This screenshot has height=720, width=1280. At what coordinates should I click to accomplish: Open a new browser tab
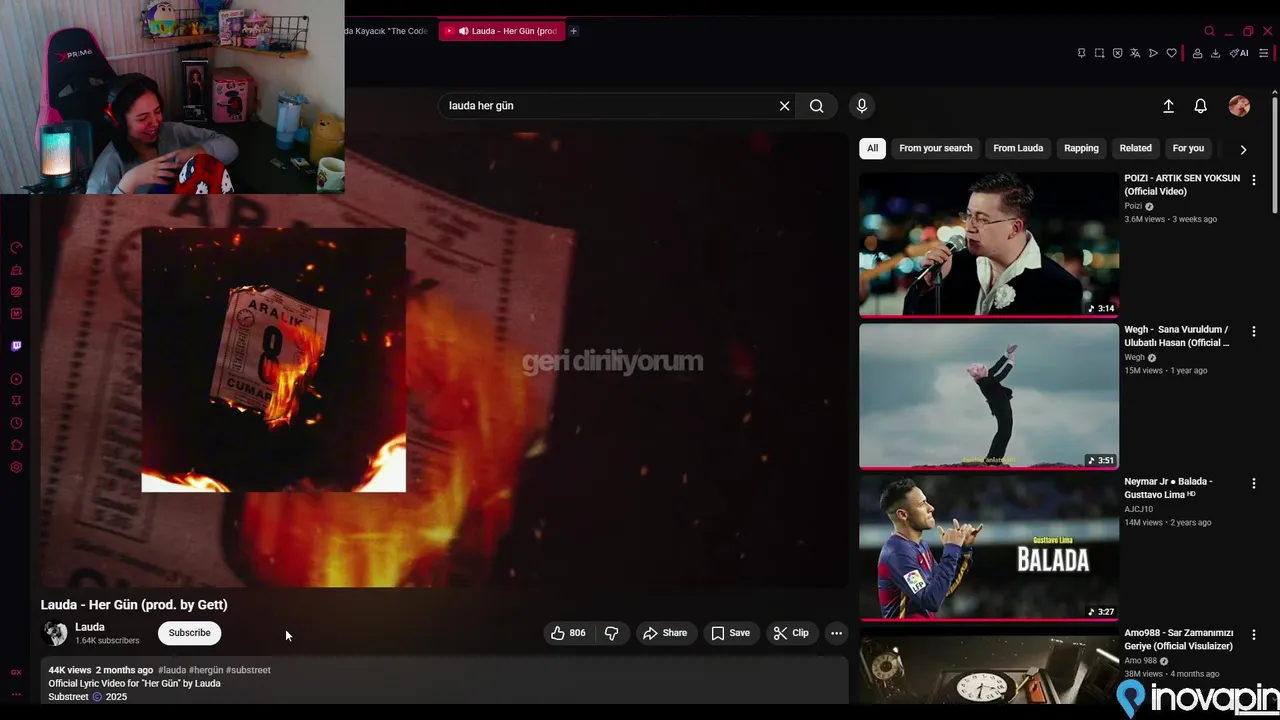(x=573, y=31)
